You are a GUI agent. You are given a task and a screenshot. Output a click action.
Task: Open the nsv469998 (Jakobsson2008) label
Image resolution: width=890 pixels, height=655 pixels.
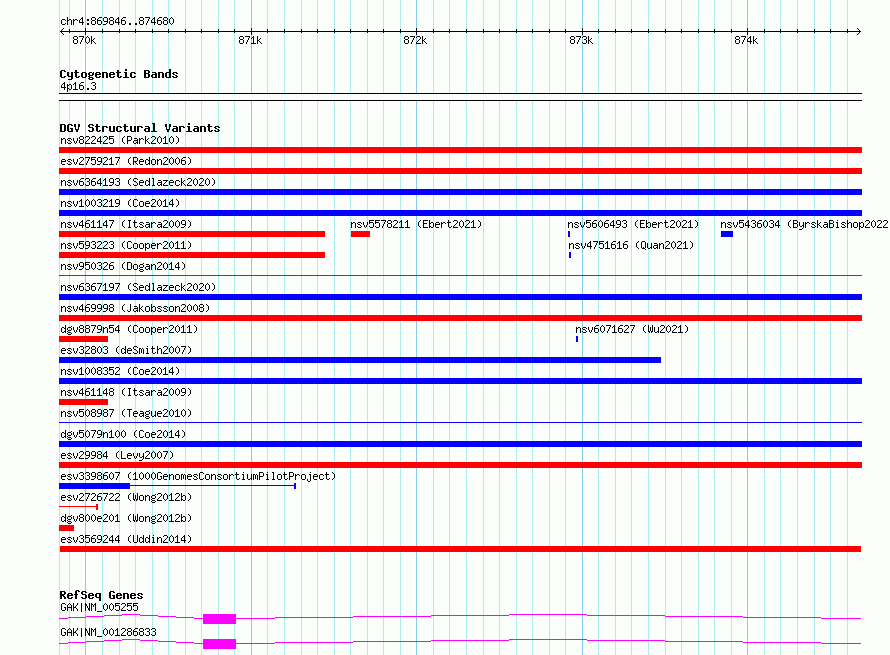[135, 308]
